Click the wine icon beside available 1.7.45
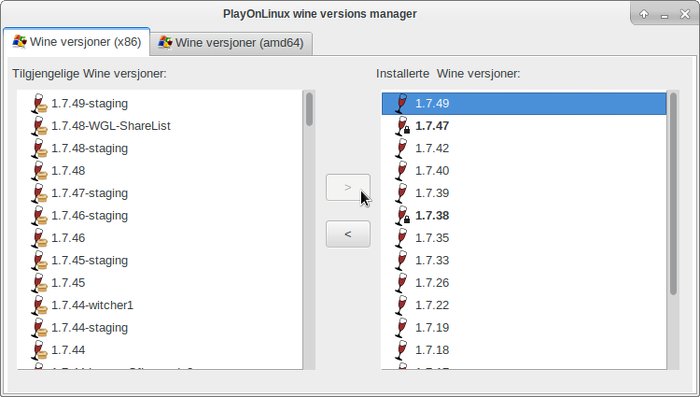The image size is (700, 397). pyautogui.click(x=39, y=283)
